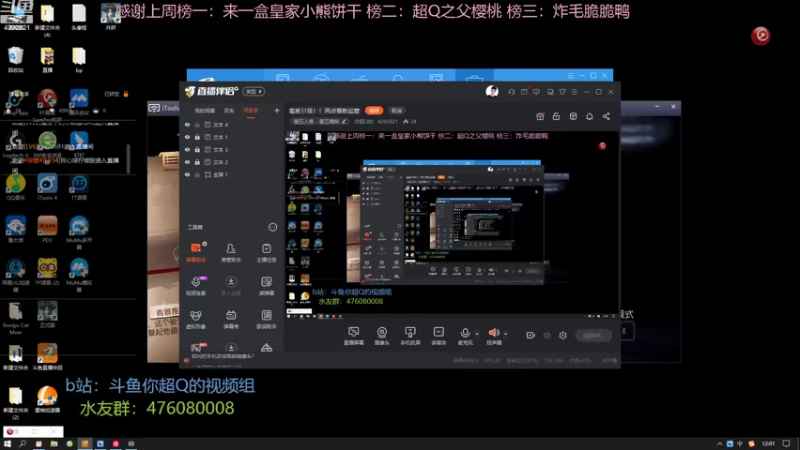Open the 歌词助手 tool
800x450 pixels.
pyautogui.click(x=266, y=319)
